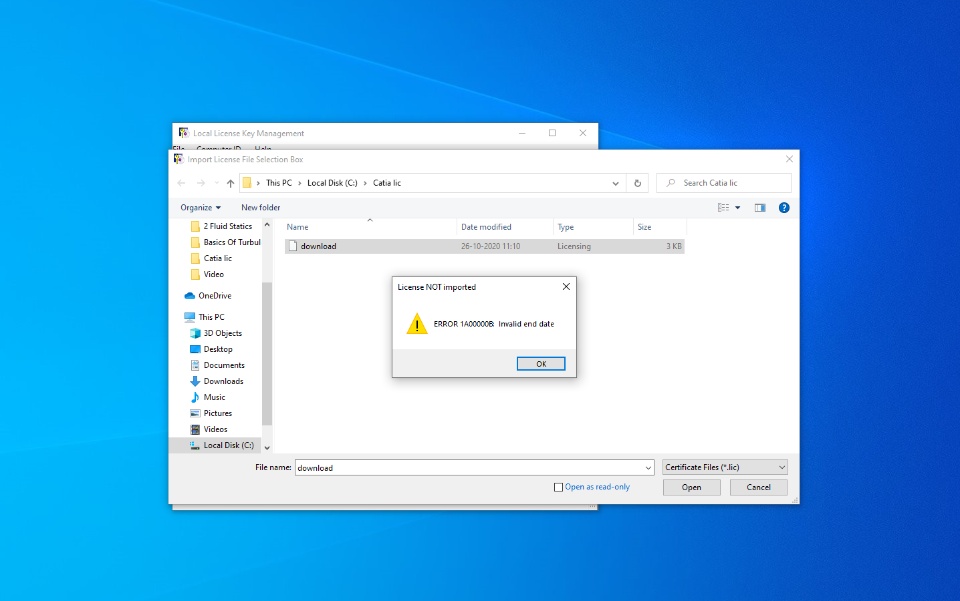Sort by the Size column header

(659, 227)
